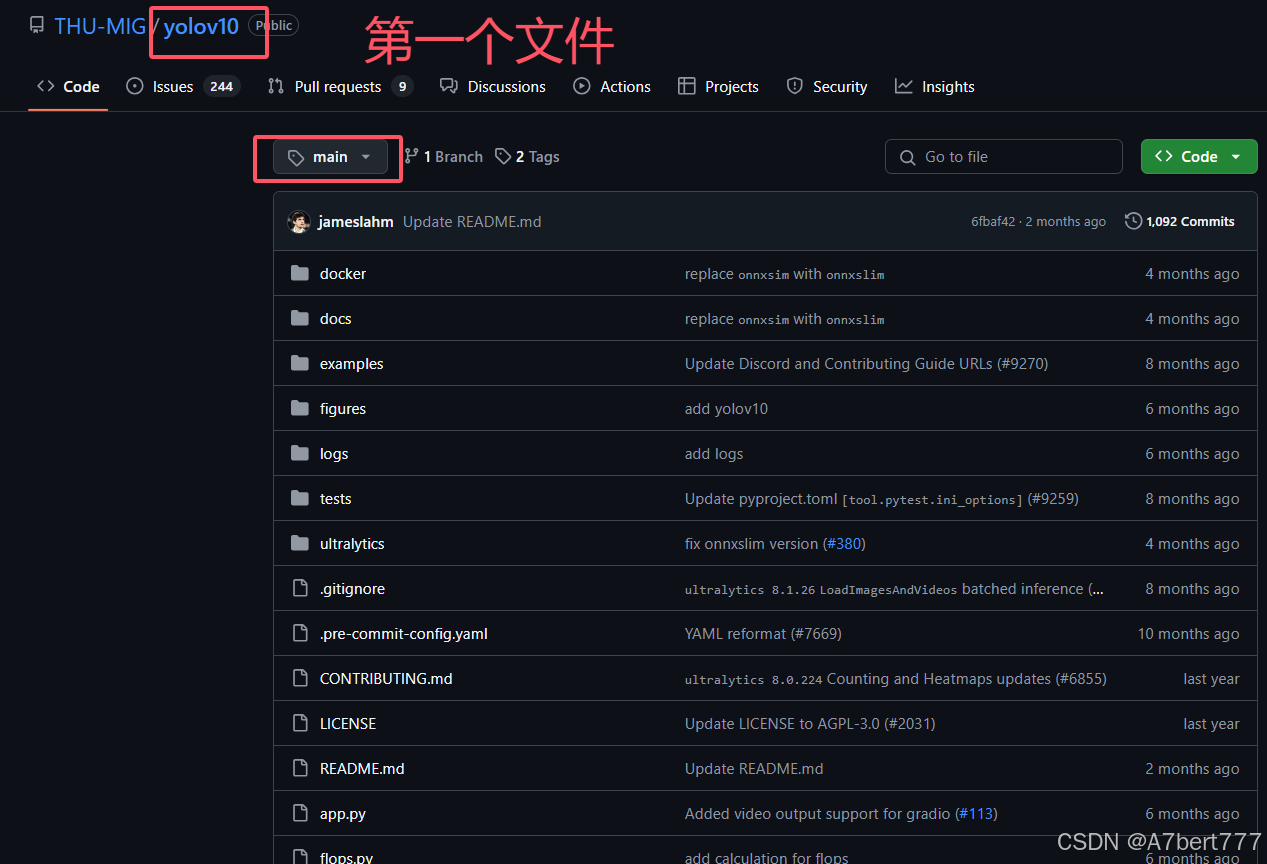
Task: Open the figures folder
Action: pos(343,409)
